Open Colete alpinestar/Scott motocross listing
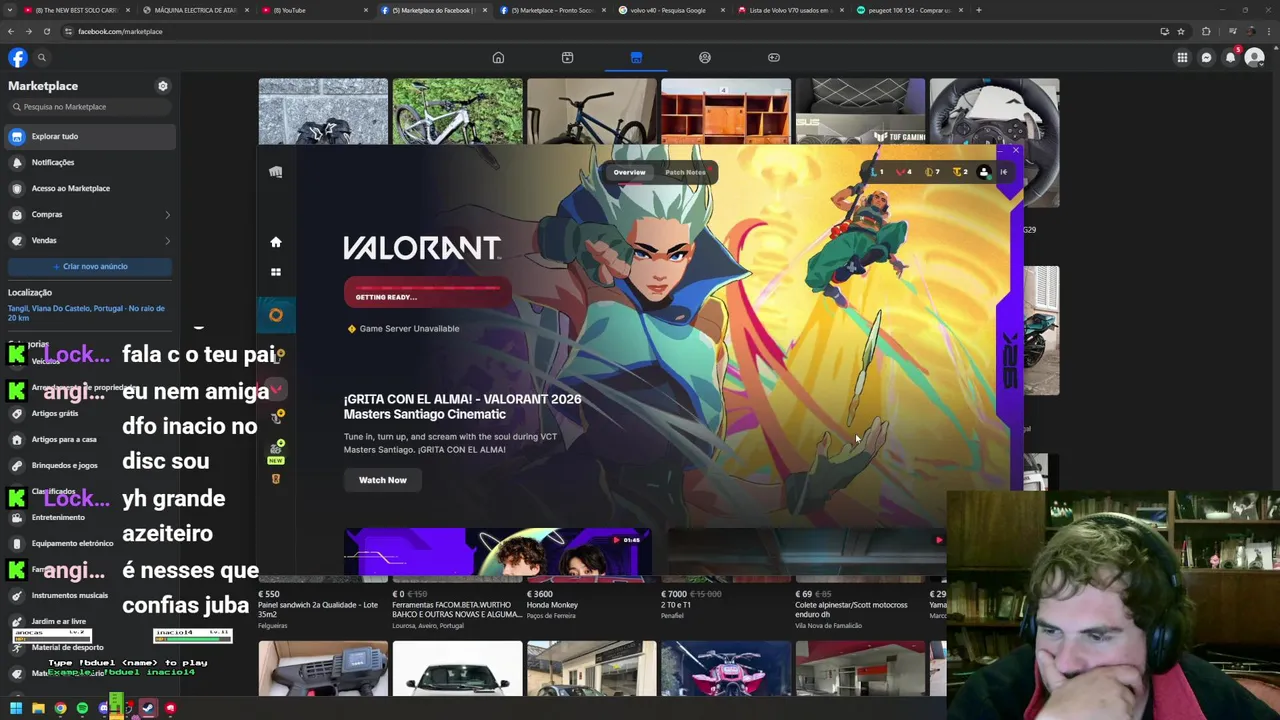Screen dimensions: 1280x720 [851, 608]
